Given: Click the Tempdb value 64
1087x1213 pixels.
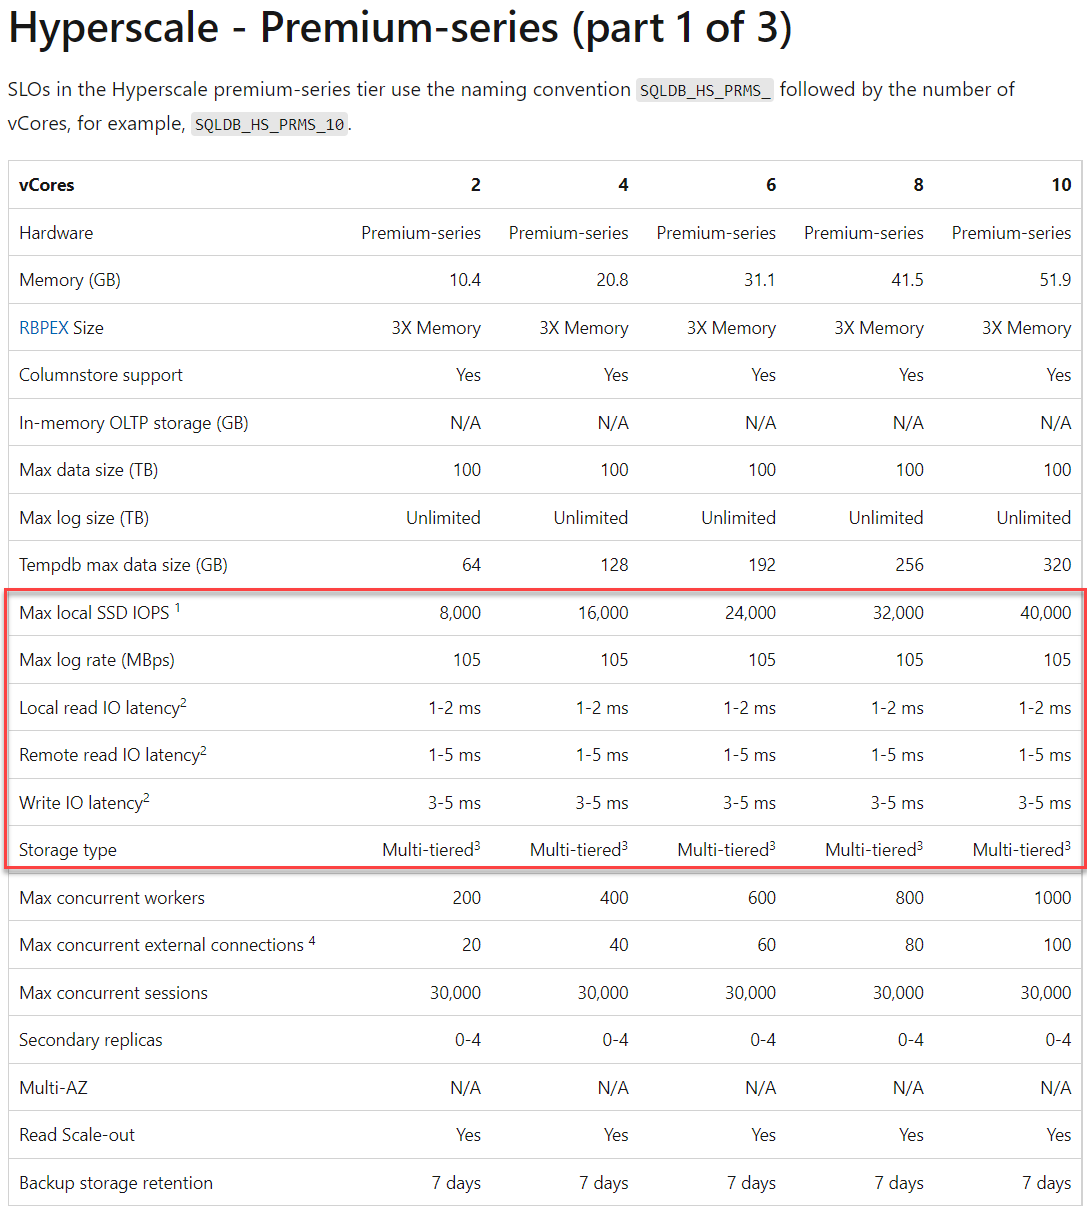Looking at the screenshot, I should click(471, 565).
